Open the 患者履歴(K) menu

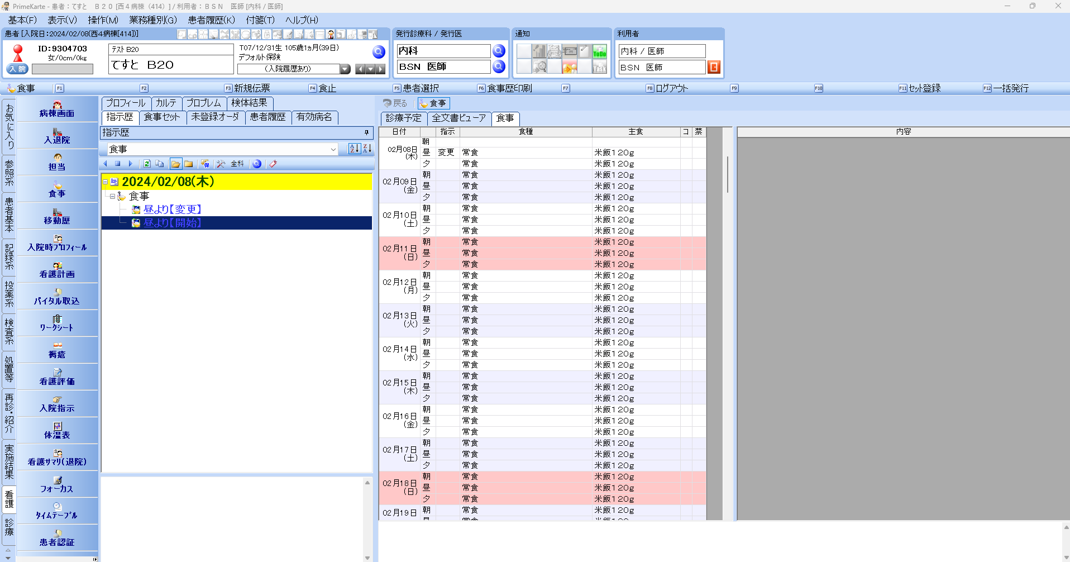click(x=212, y=20)
